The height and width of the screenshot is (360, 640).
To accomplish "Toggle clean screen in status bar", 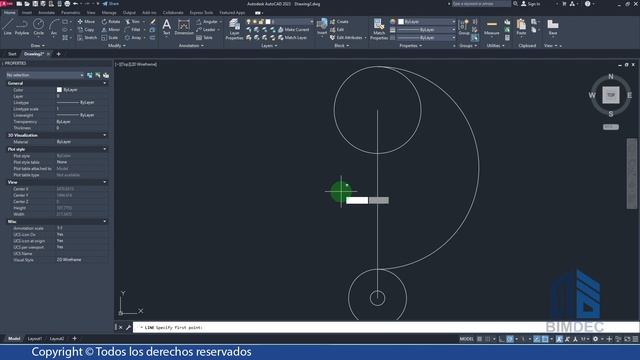I will pos(627,339).
